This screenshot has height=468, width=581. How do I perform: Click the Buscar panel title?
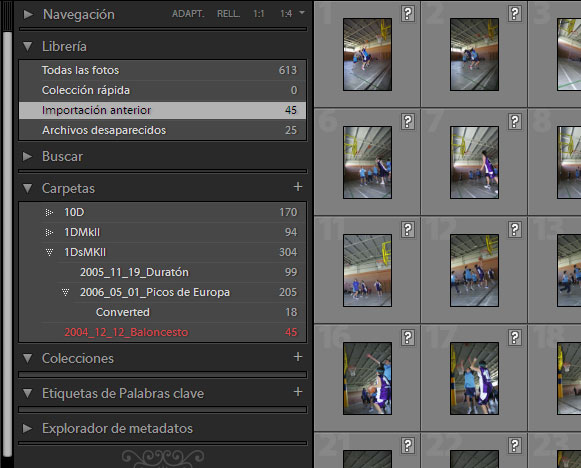click(62, 156)
